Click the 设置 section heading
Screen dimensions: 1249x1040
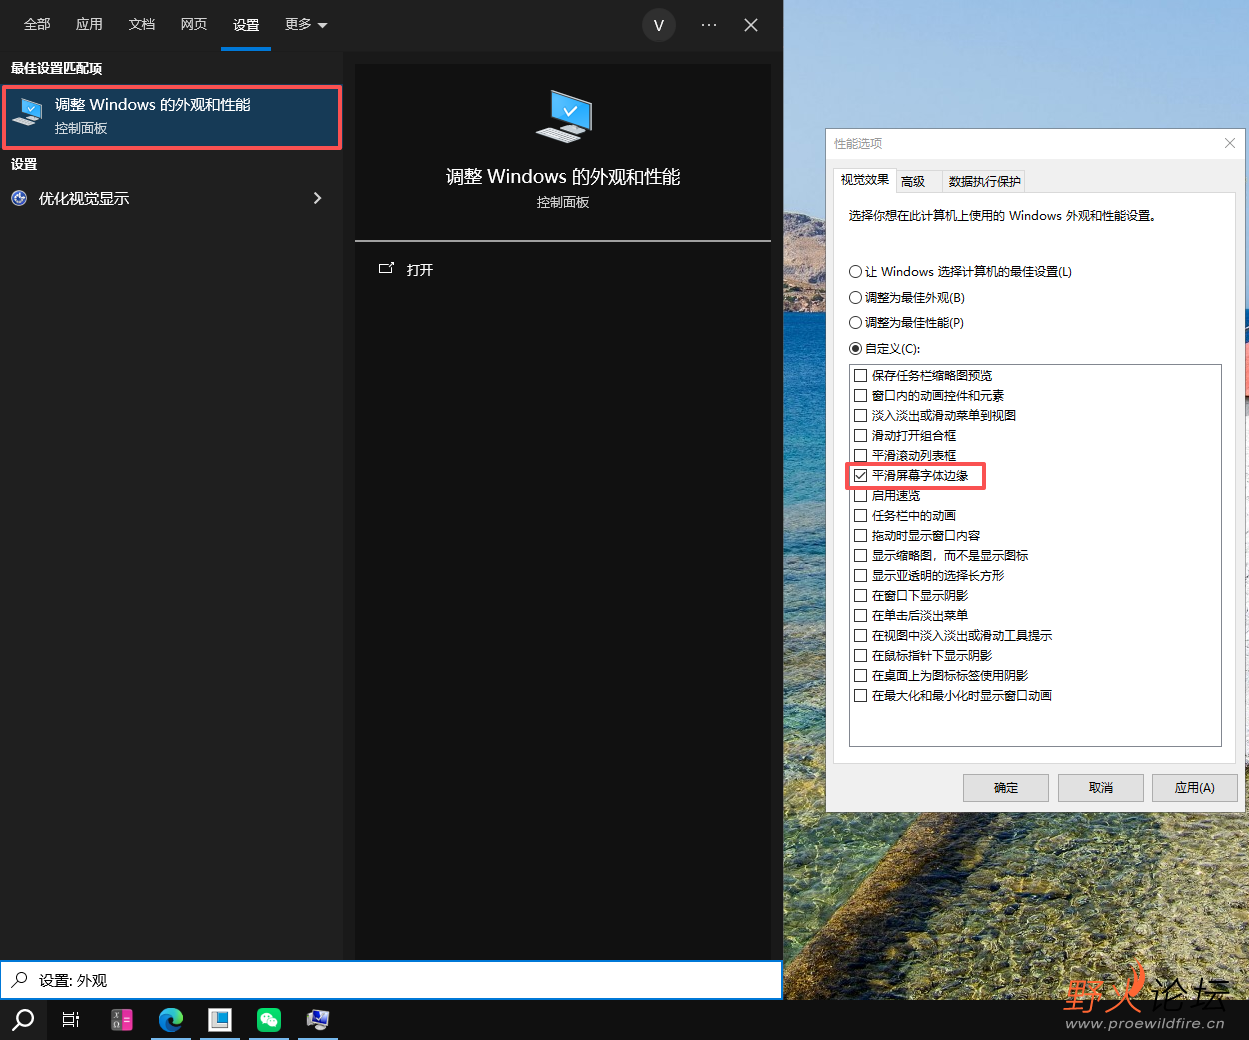24,164
